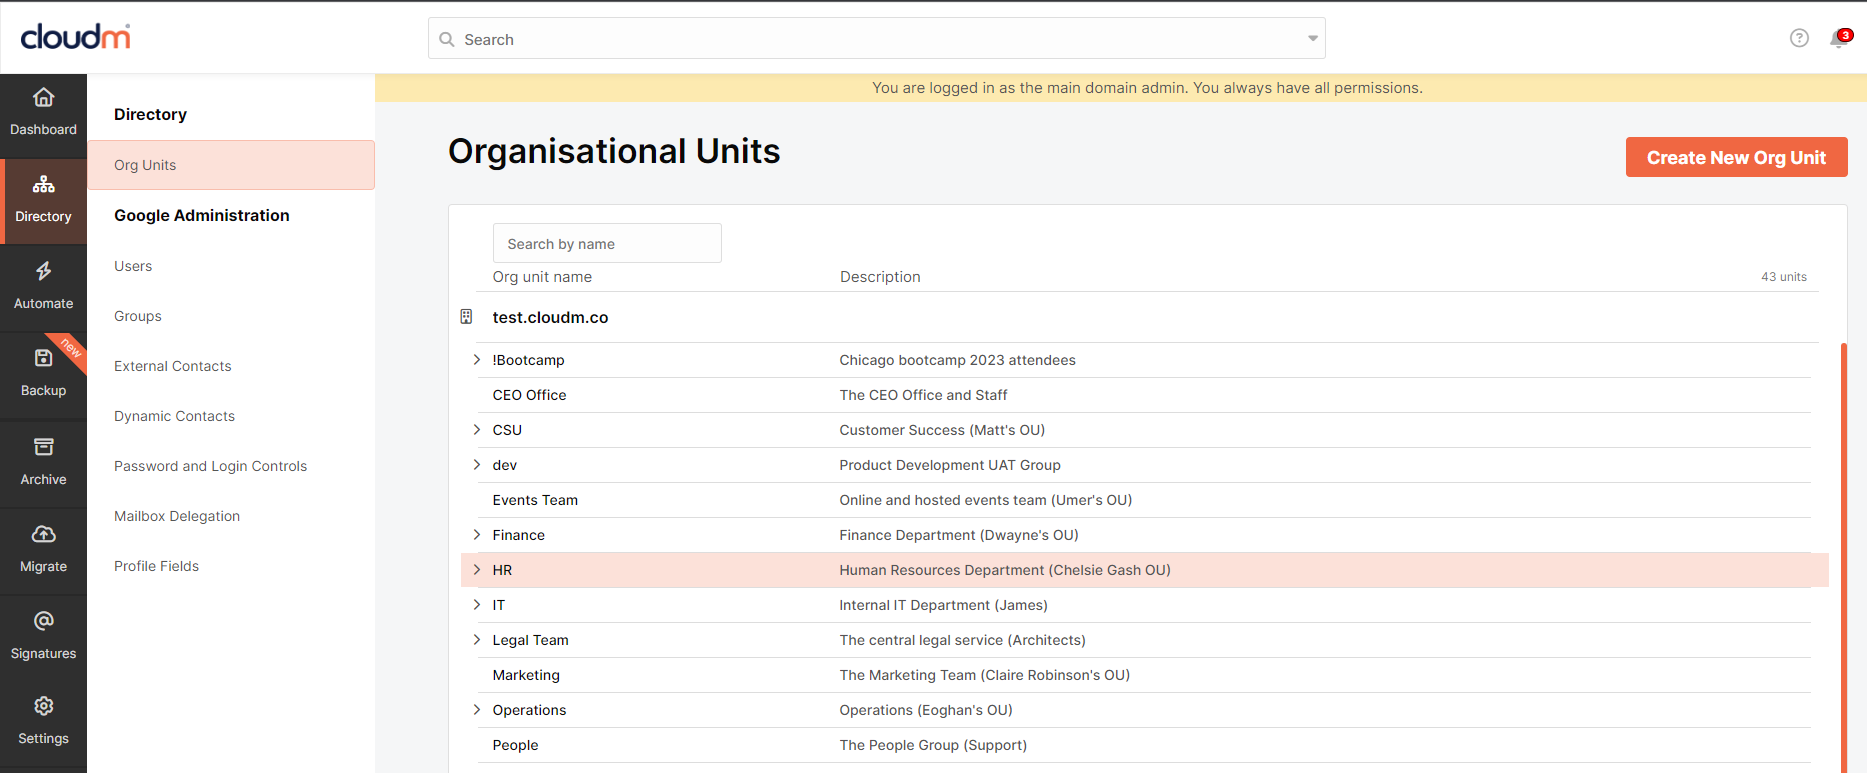1867x773 pixels.
Task: Open External Contacts menu item
Action: click(173, 366)
